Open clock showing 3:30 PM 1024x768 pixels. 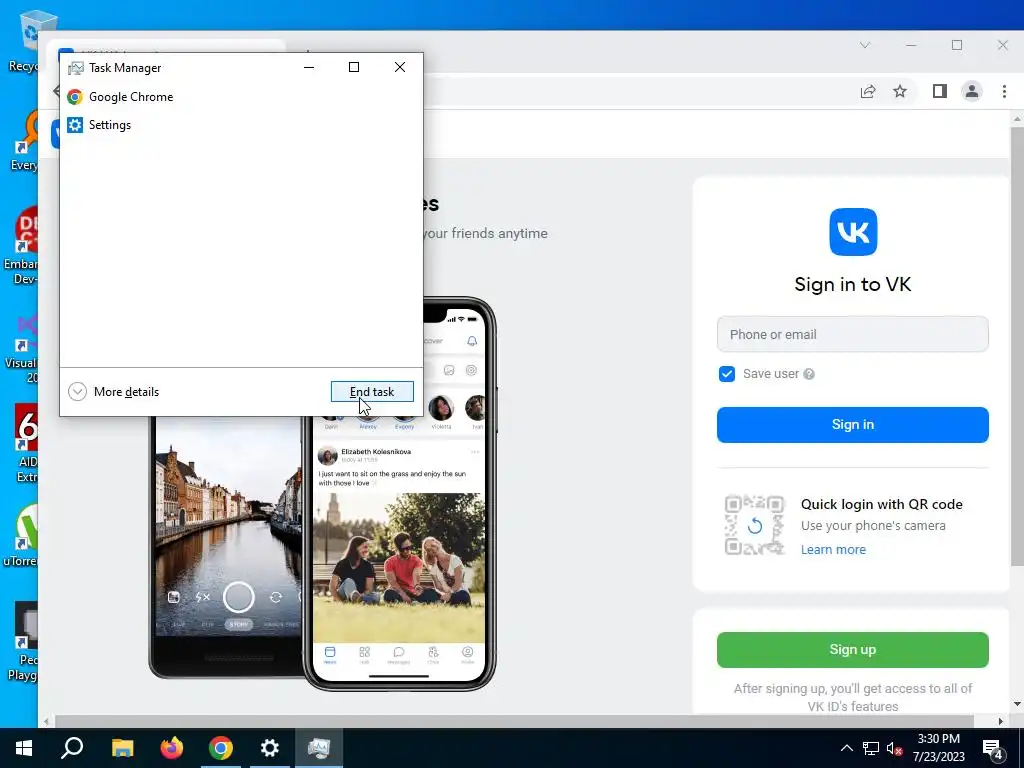pyautogui.click(x=938, y=748)
